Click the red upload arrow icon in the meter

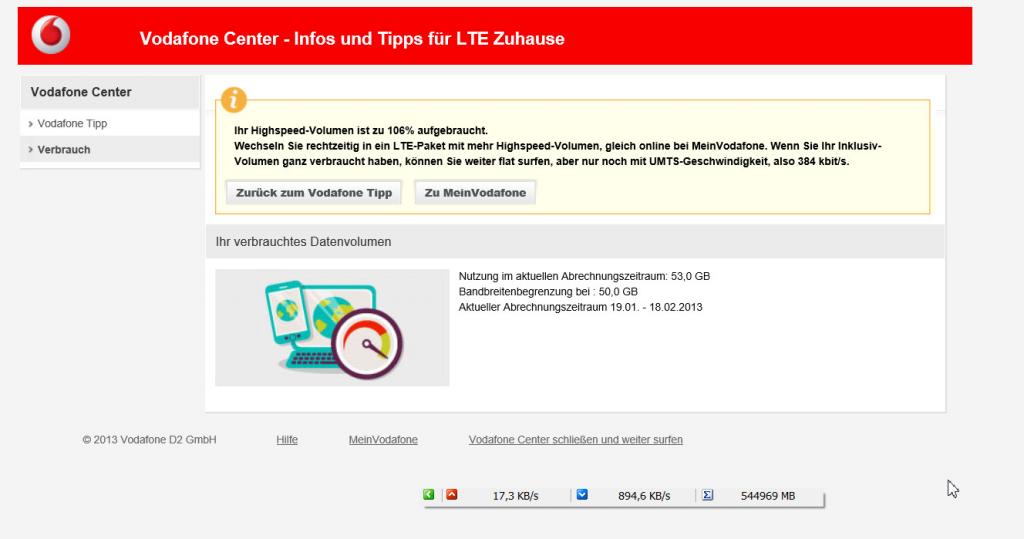451,495
